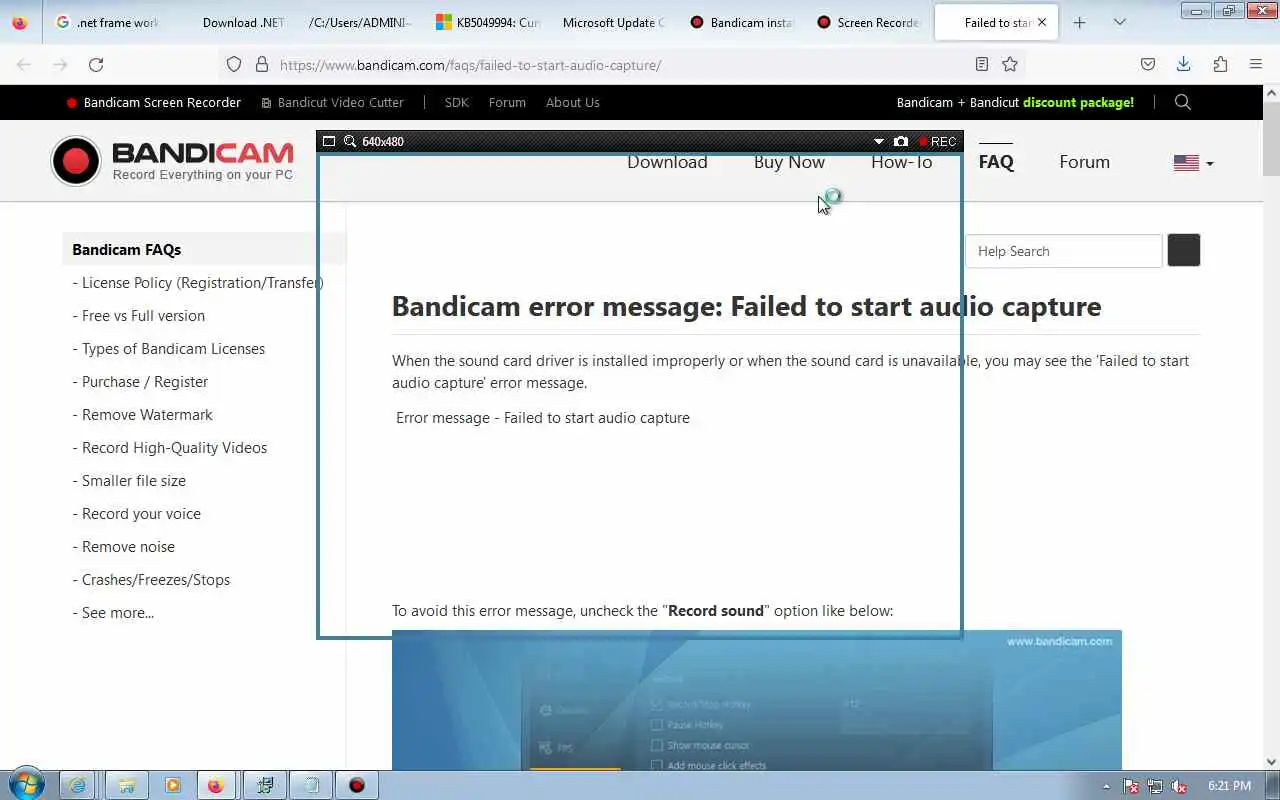Reload the page in Firefox

click(96, 65)
